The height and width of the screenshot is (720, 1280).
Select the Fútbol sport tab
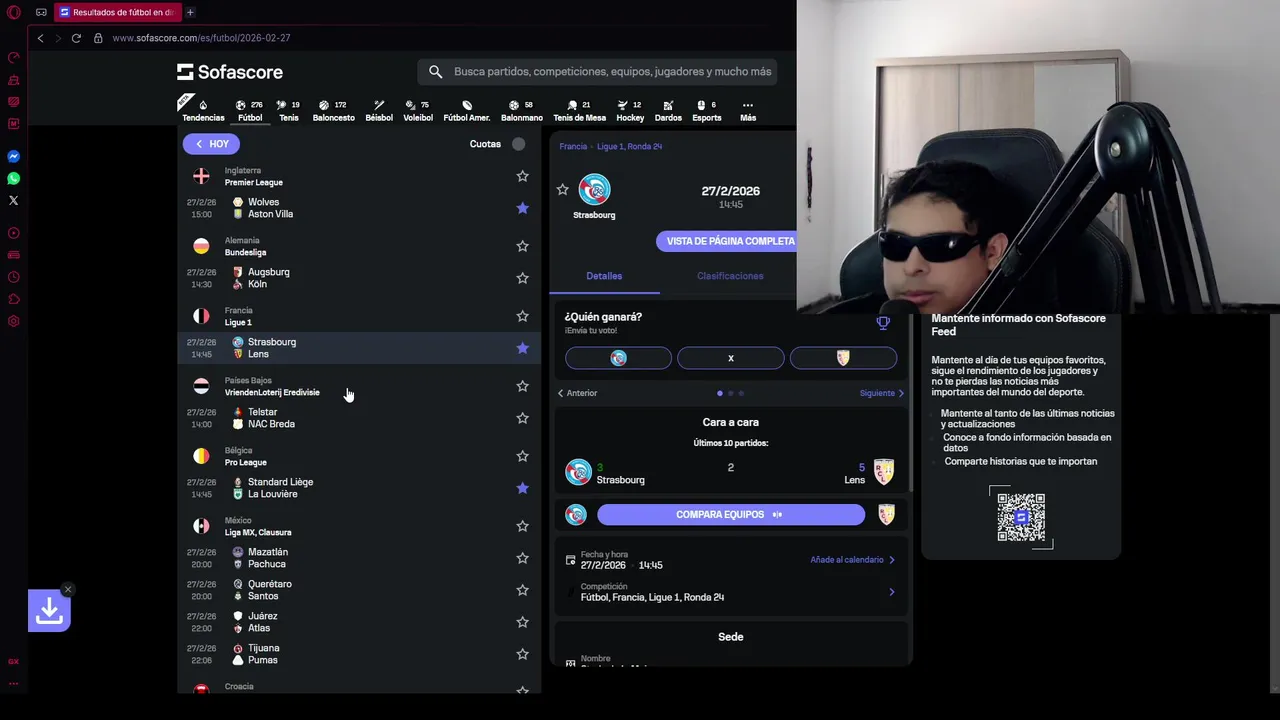pyautogui.click(x=250, y=110)
